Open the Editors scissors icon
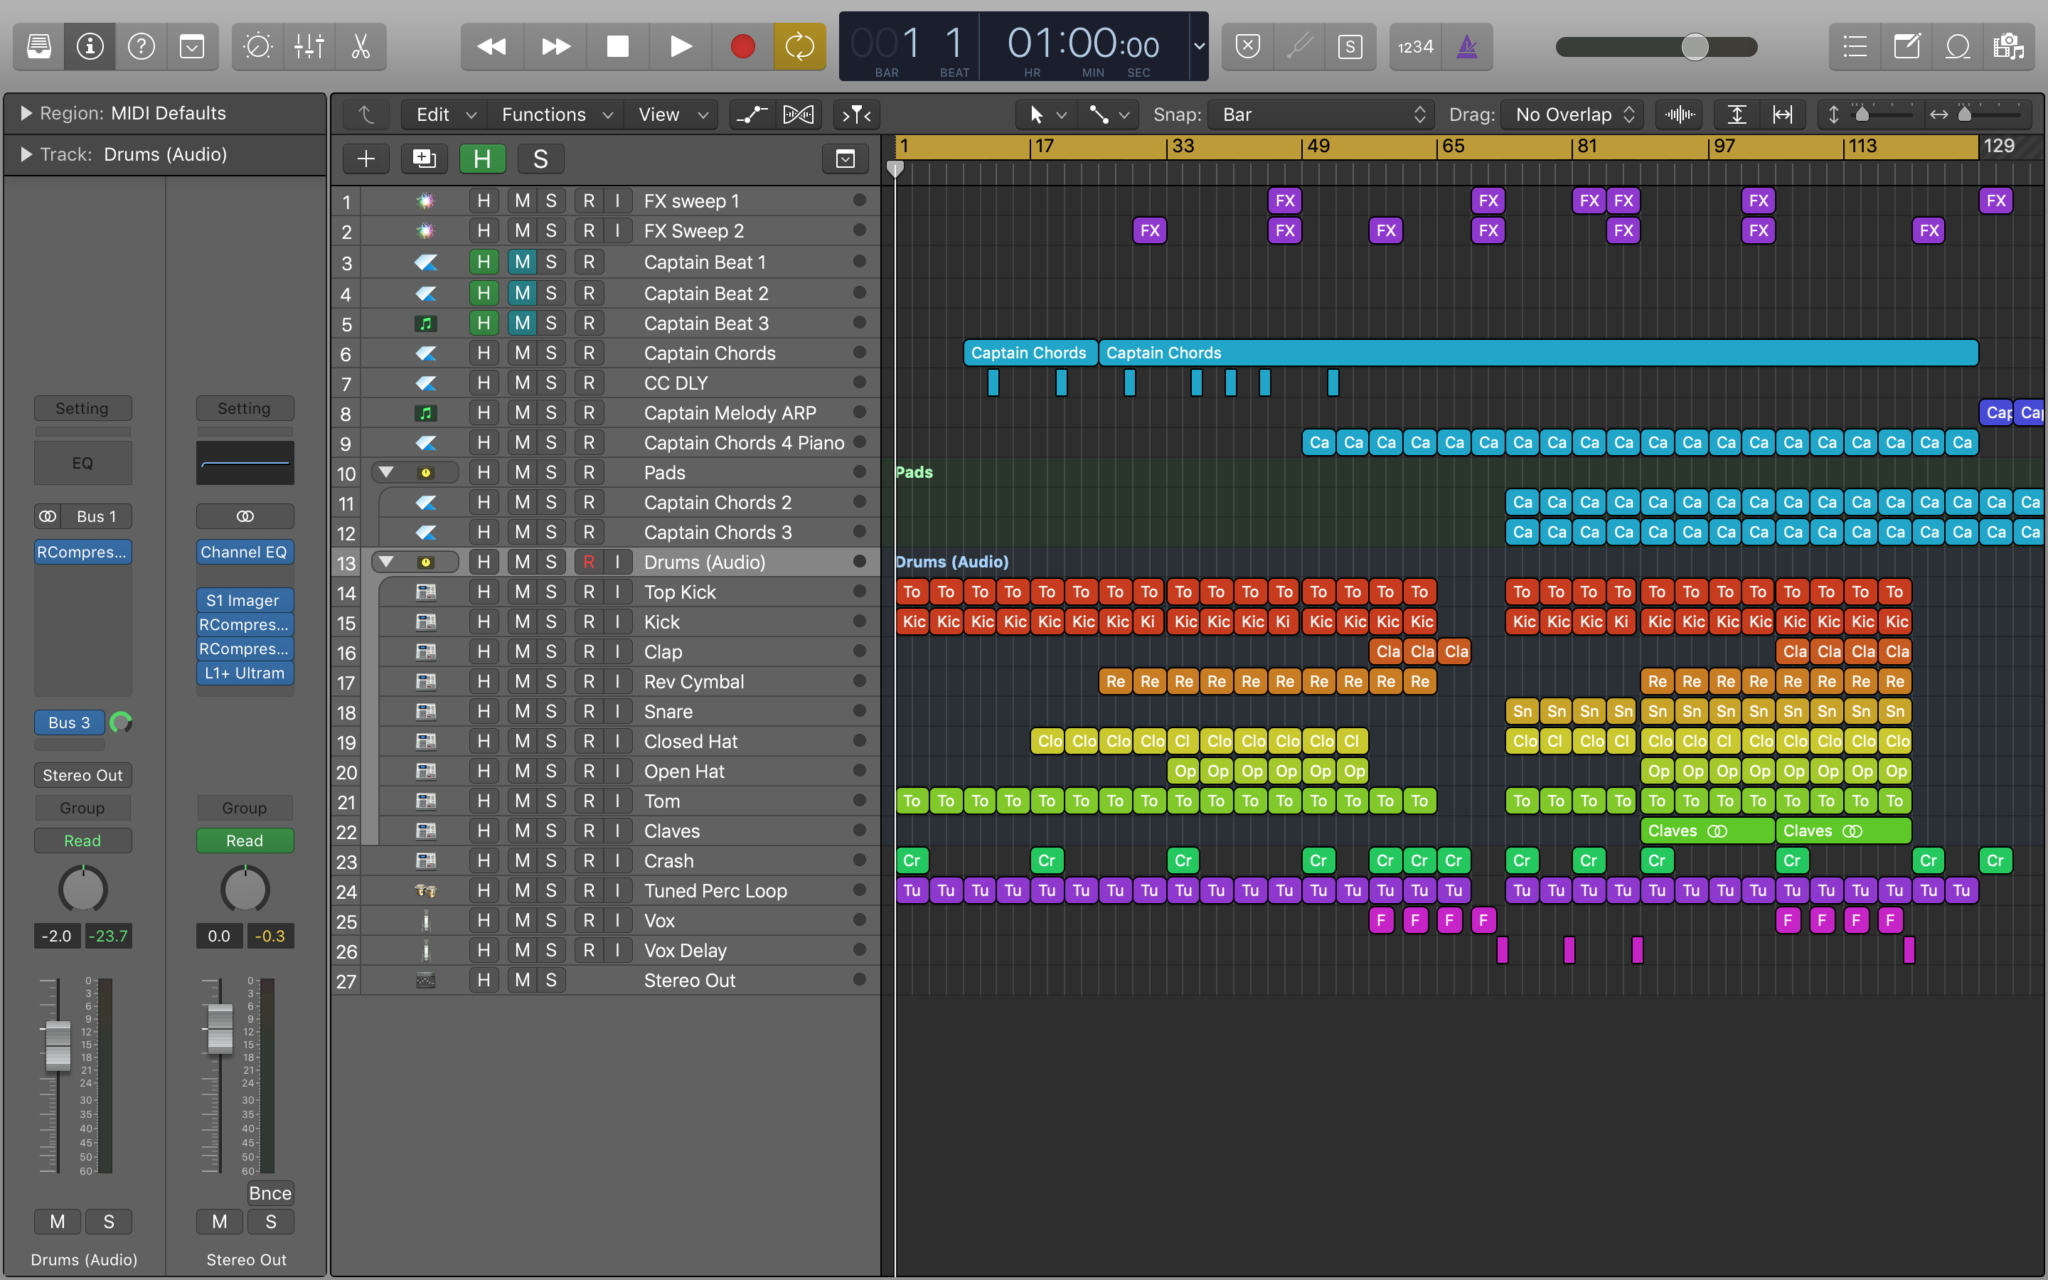Image resolution: width=2048 pixels, height=1280 pixels. (360, 46)
